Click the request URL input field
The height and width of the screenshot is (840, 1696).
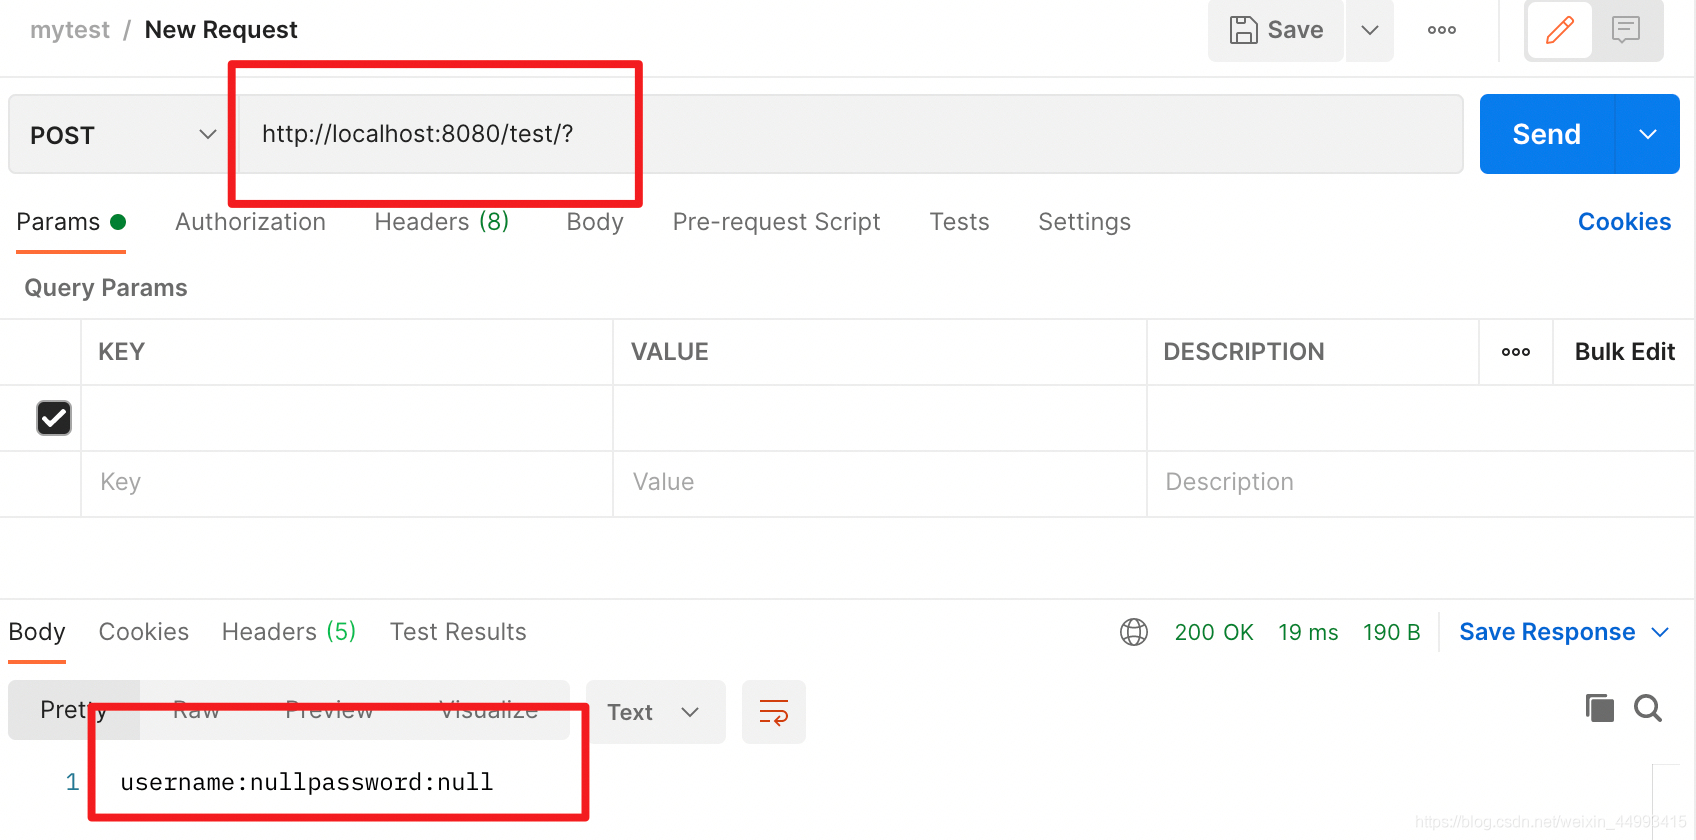[x=850, y=135]
